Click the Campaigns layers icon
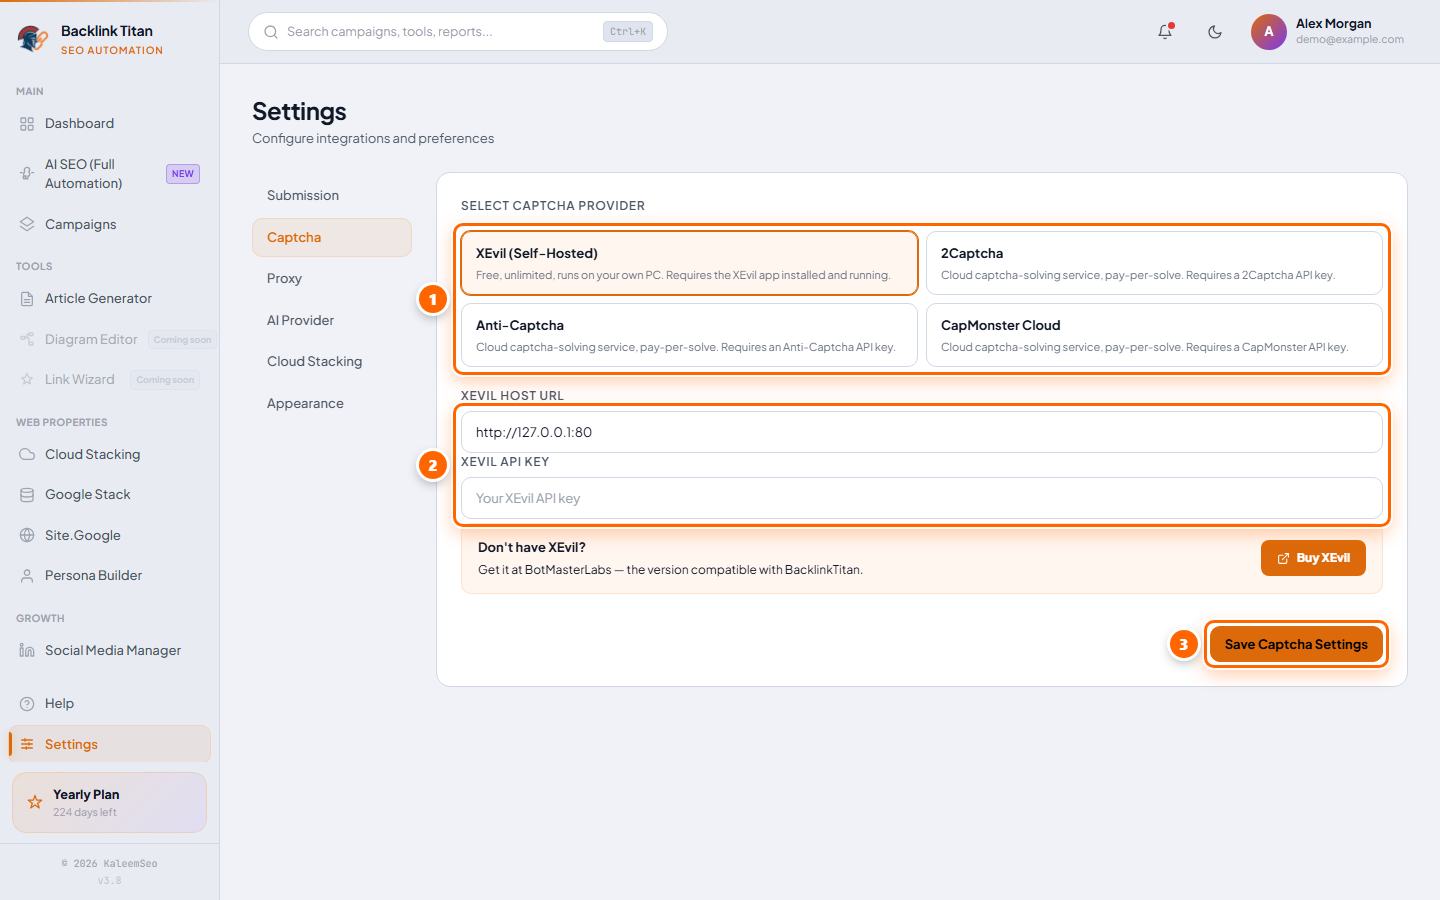Viewport: 1440px width, 900px height. [x=27, y=225]
